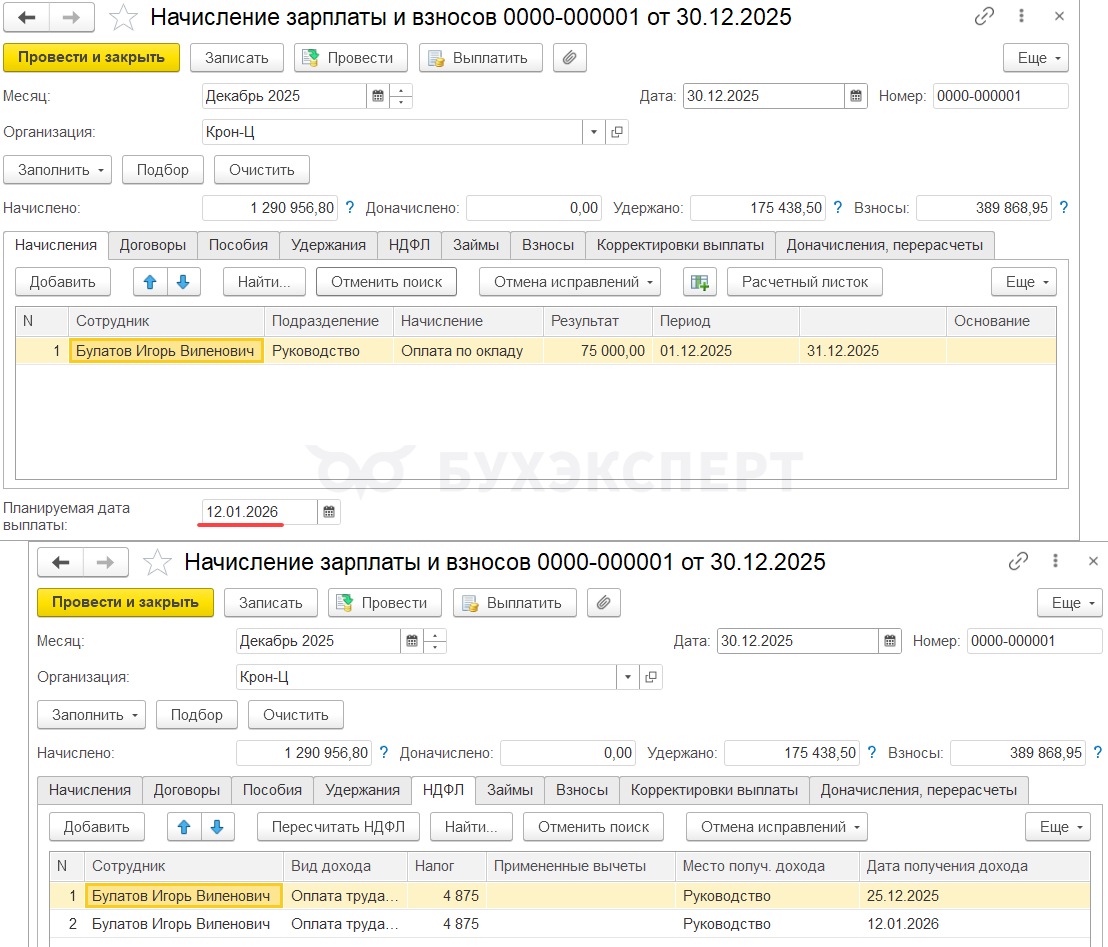Viewport: 1108px width, 947px height.
Task: Open the Заполнить dropdown in lower window
Action: tap(91, 715)
